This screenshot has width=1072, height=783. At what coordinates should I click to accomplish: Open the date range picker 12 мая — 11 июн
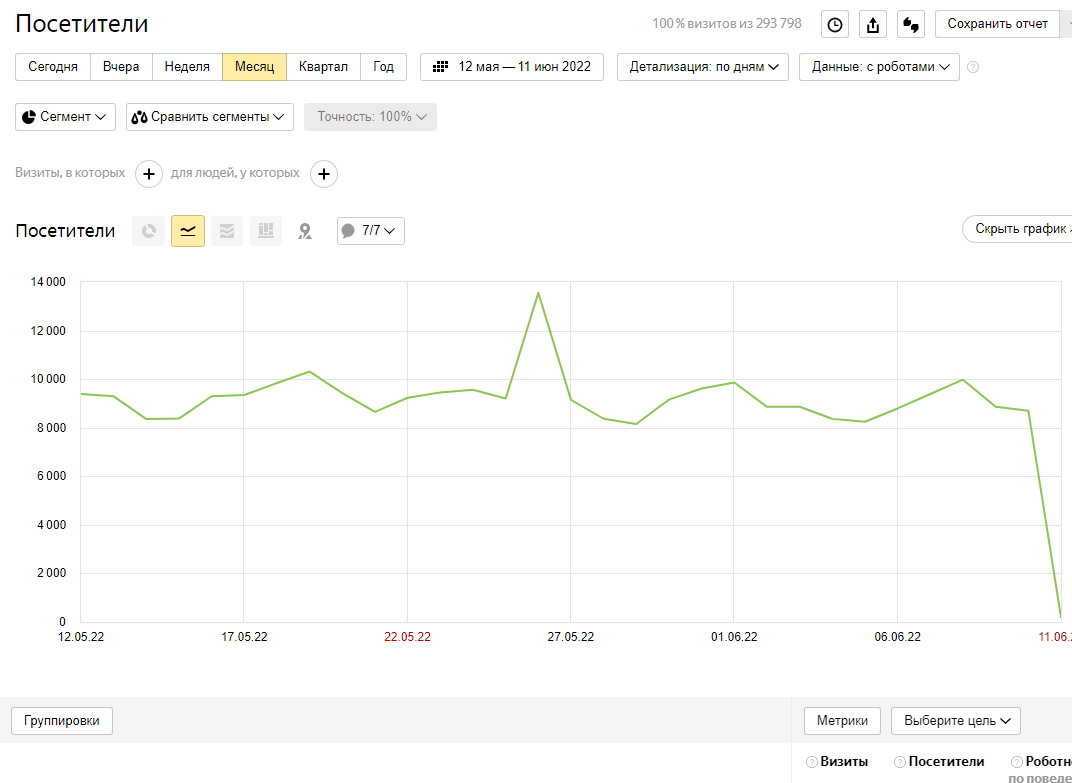512,67
